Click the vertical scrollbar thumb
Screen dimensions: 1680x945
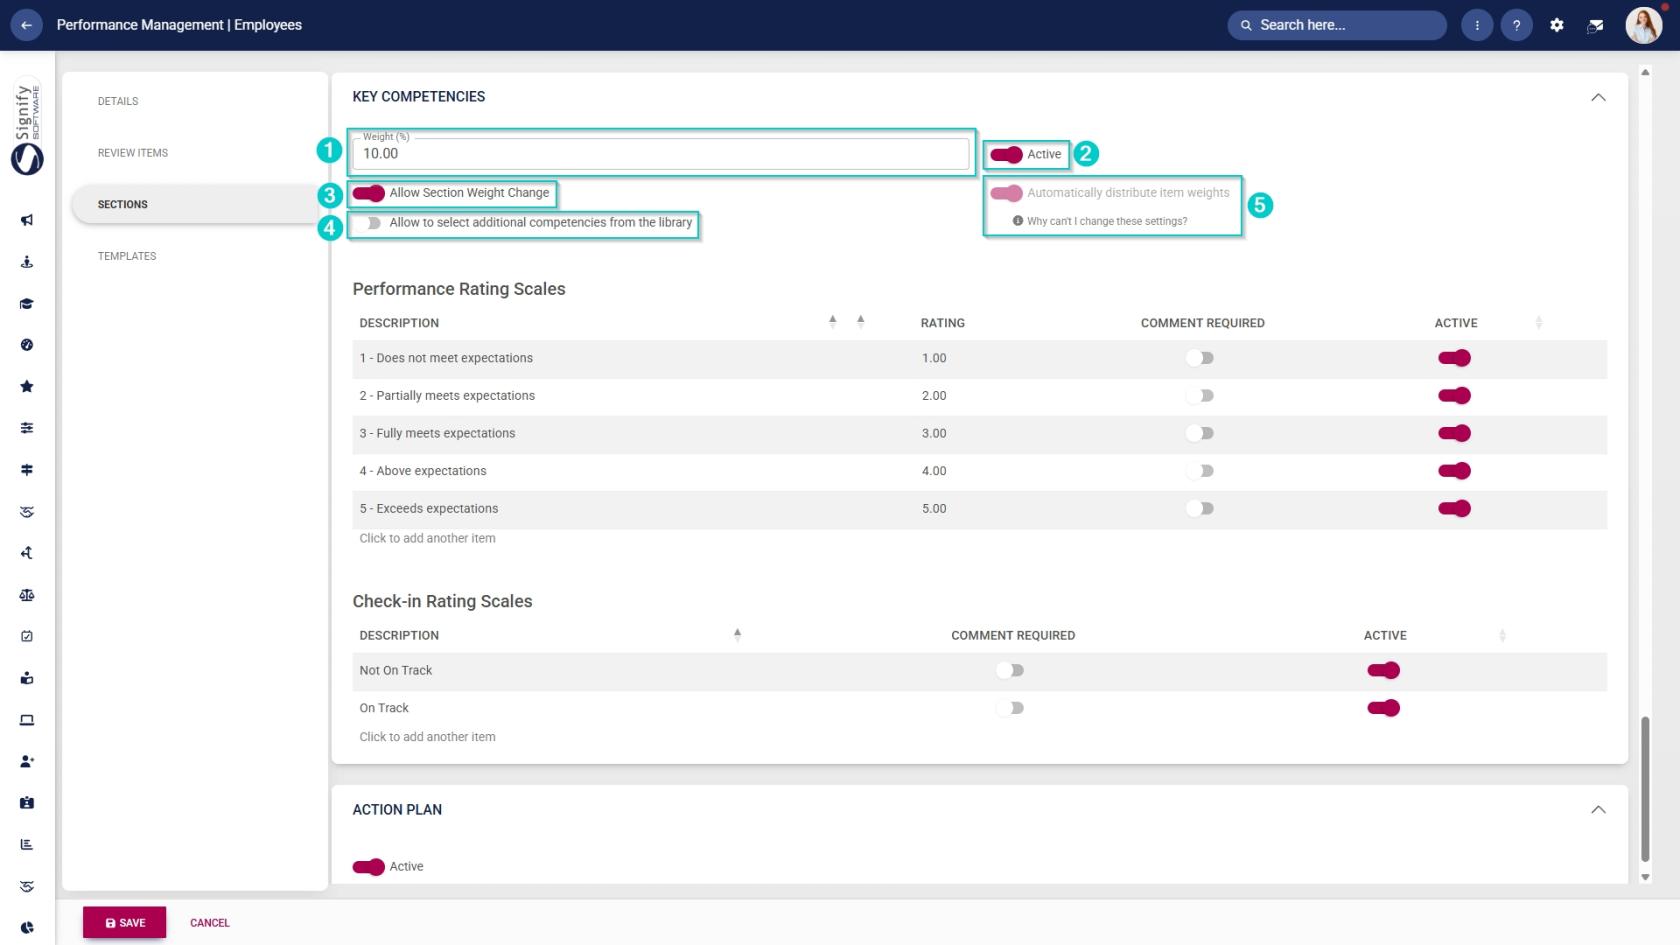pos(1645,789)
